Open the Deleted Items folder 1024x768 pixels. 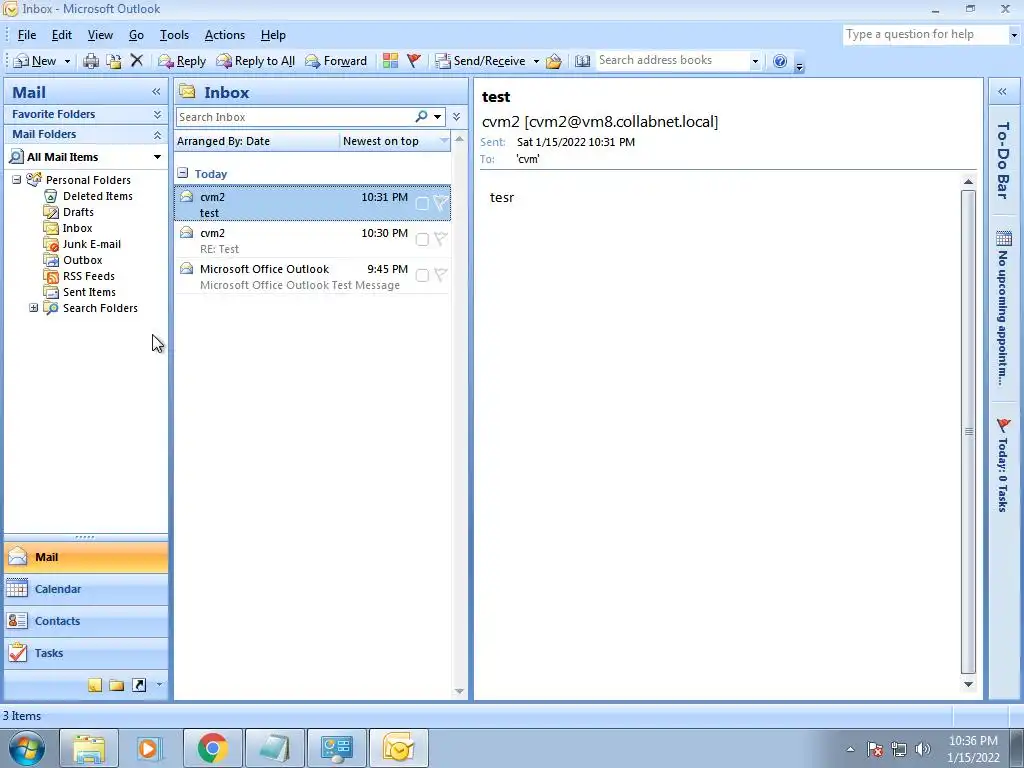point(97,196)
